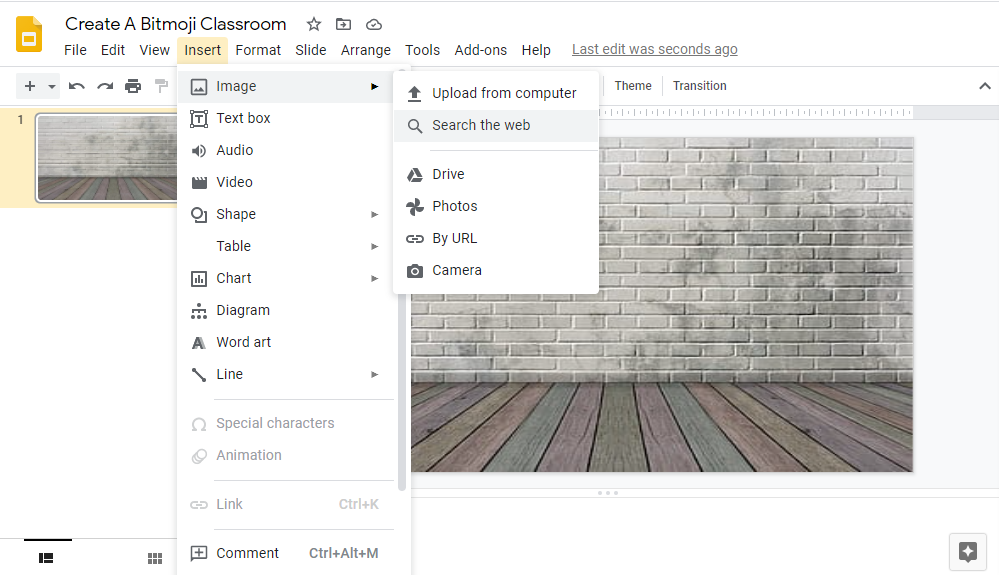
Task: Click the redo arrow in toolbar
Action: coord(105,86)
